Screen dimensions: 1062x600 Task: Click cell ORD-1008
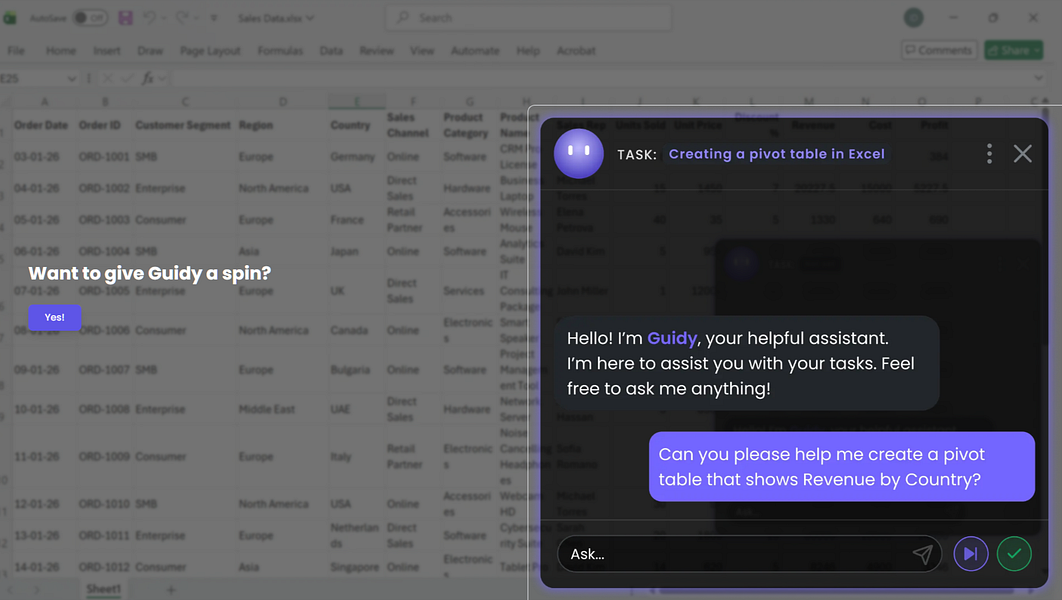[x=104, y=409]
